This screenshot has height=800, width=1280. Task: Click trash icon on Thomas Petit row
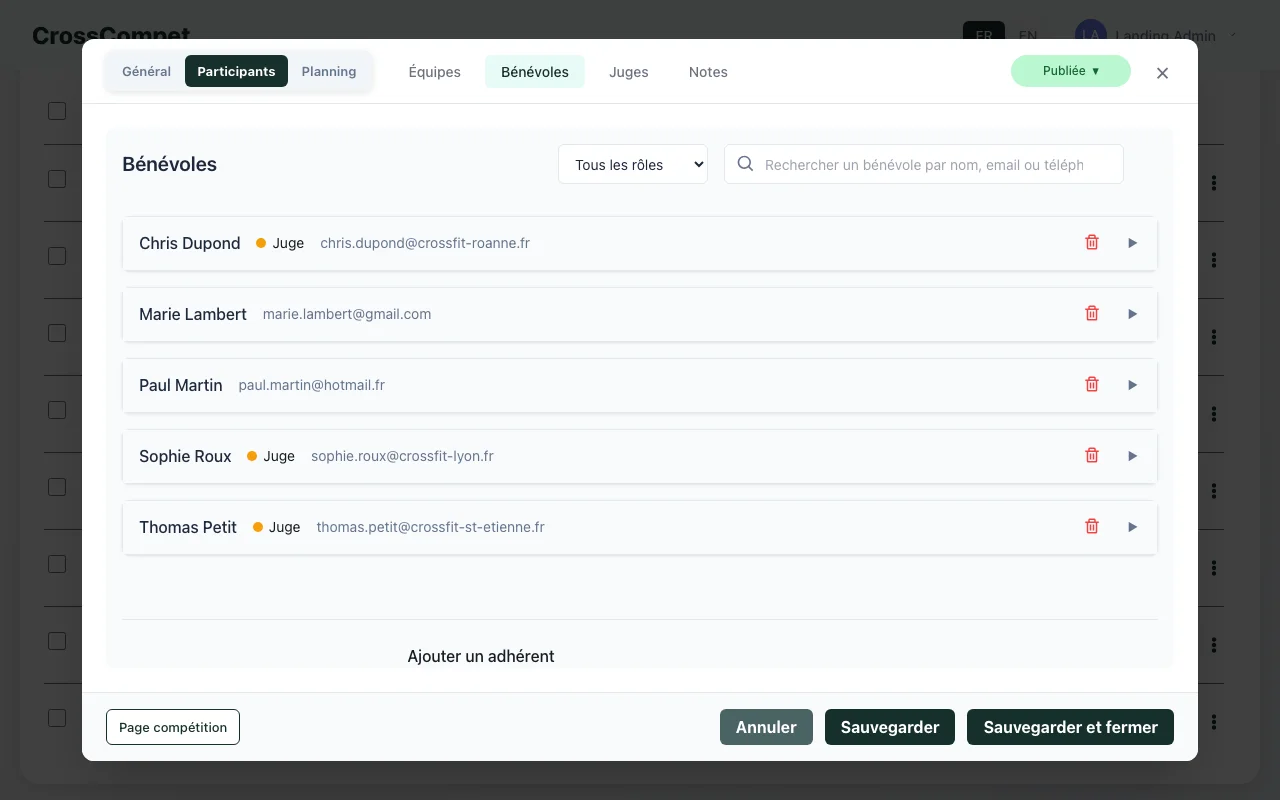pos(1092,526)
